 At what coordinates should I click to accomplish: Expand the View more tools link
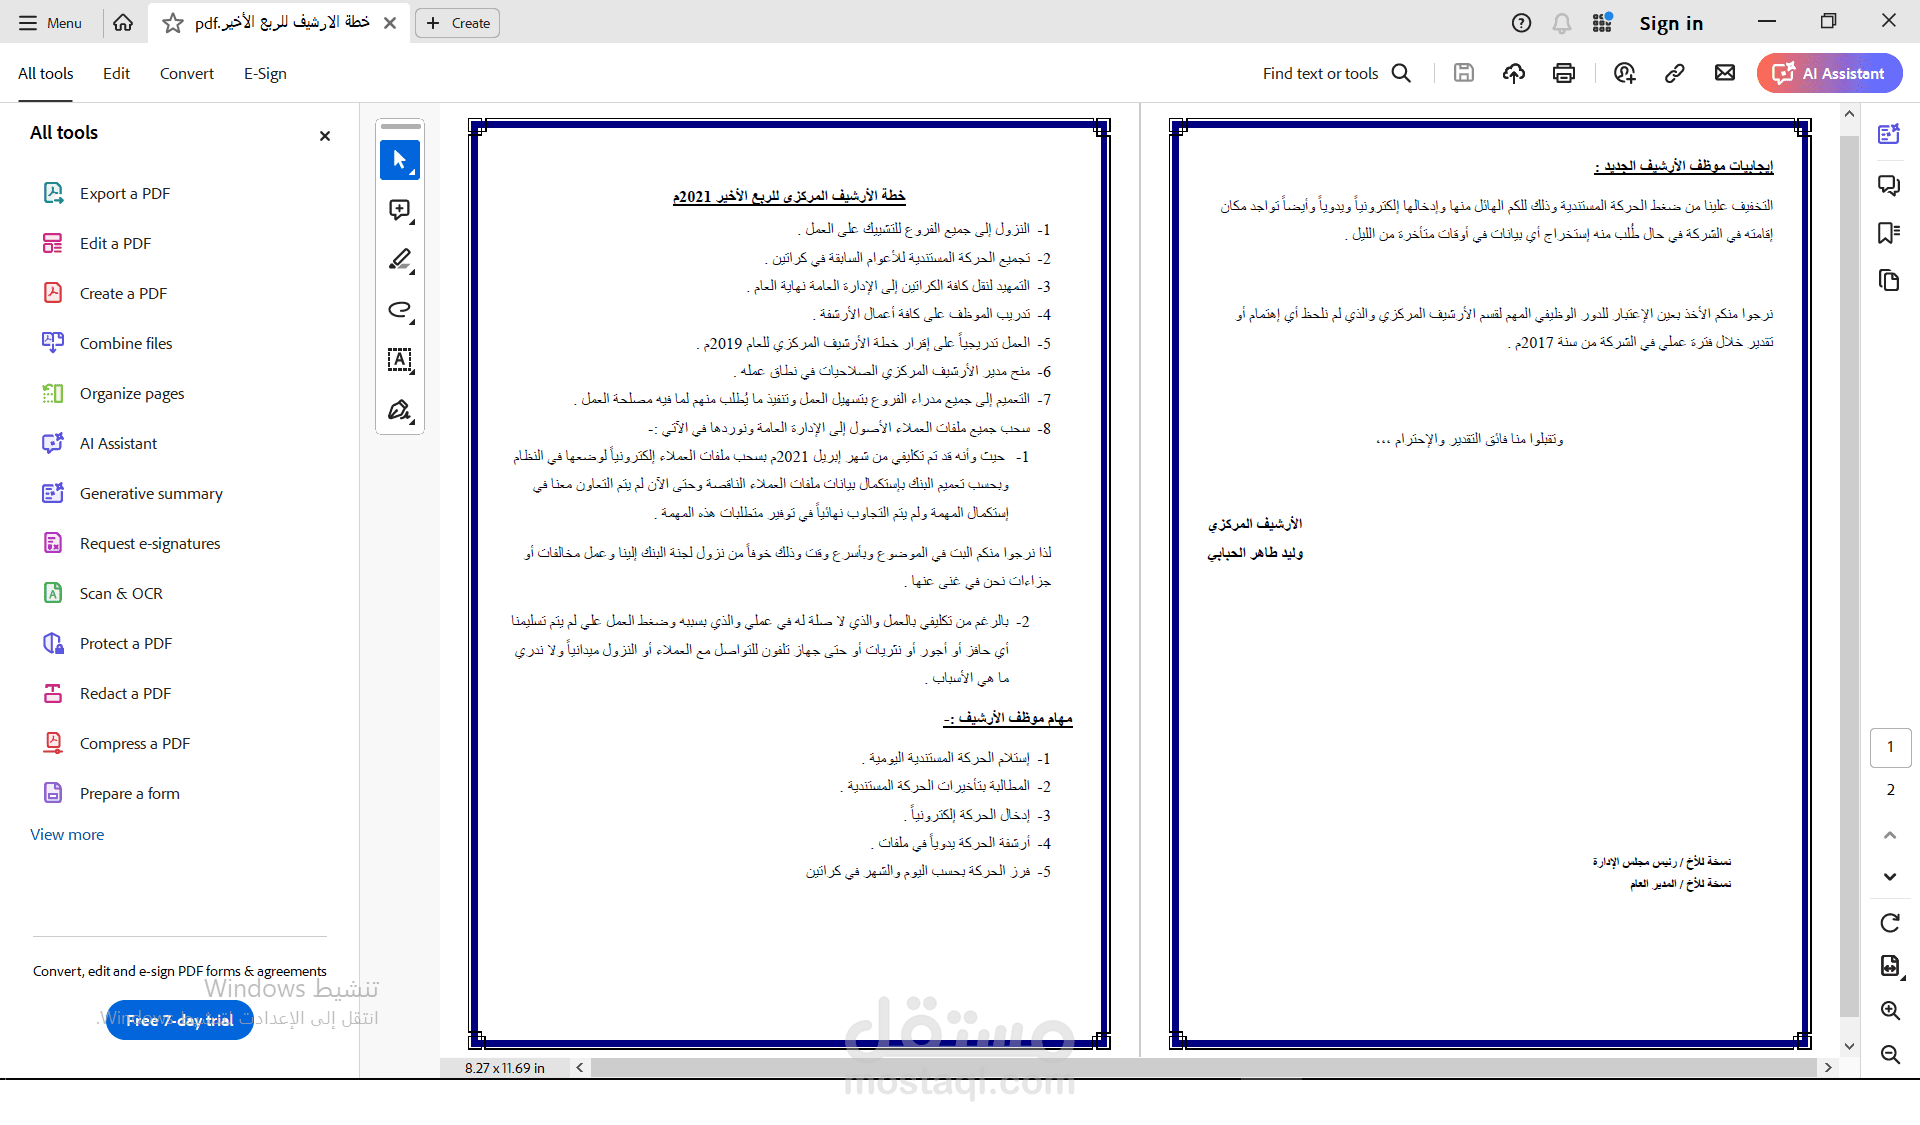coord(67,834)
